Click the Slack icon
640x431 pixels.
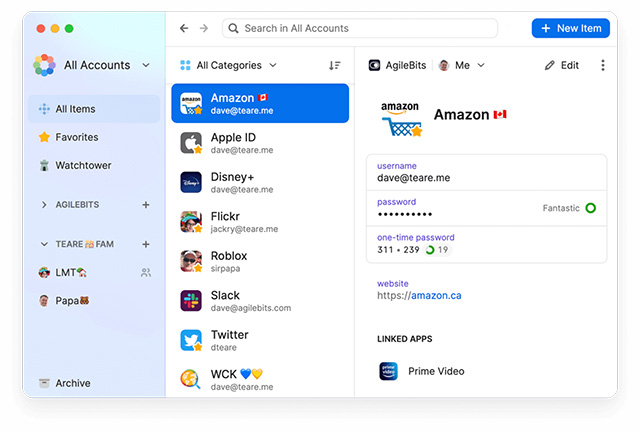pos(191,300)
